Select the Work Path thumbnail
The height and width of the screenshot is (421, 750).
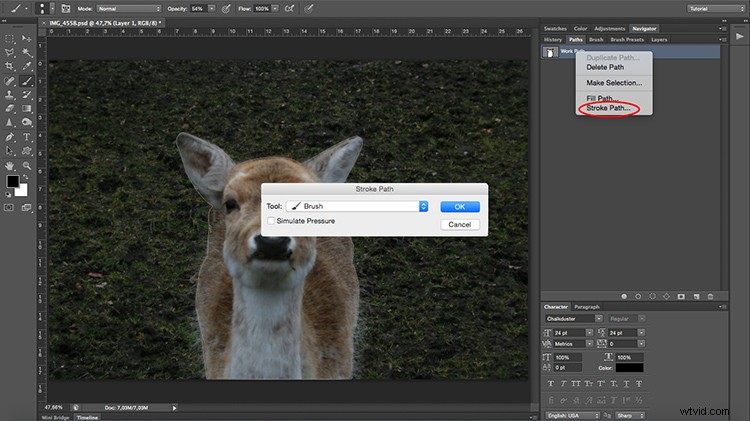tap(550, 52)
